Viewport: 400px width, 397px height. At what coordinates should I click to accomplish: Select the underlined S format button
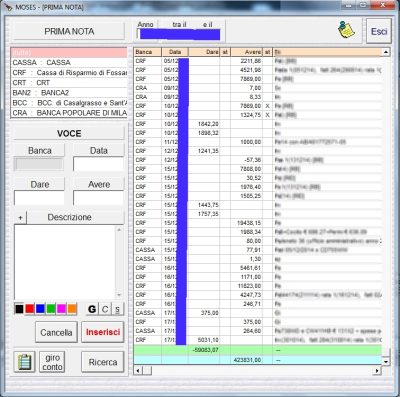(117, 309)
